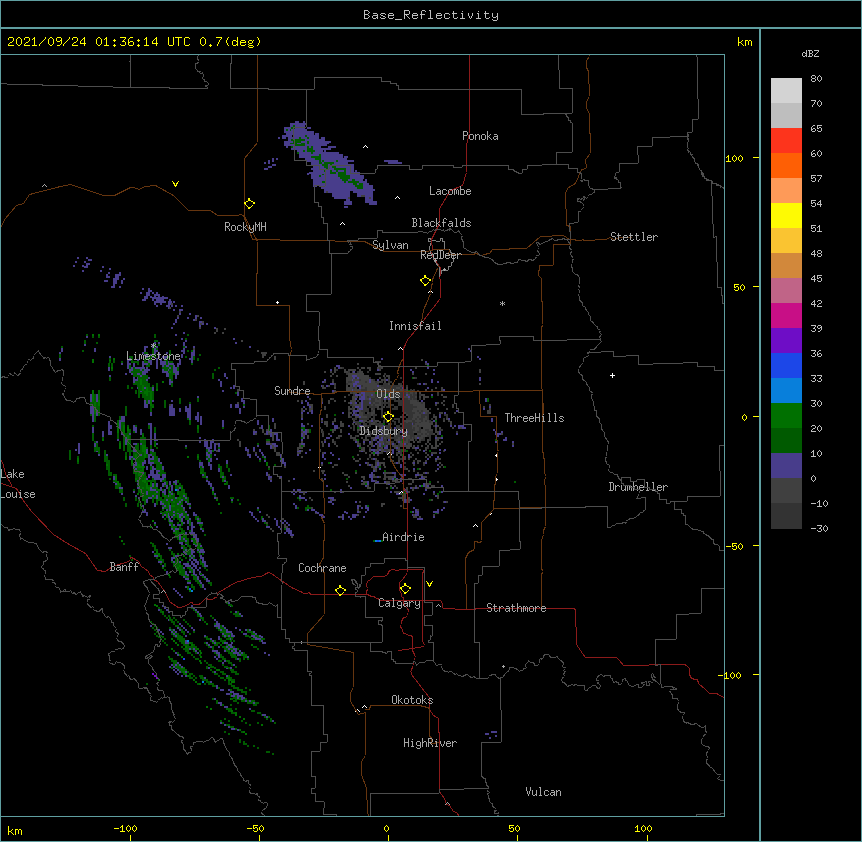Click the dBZ legend heading
The height and width of the screenshot is (842, 862).
pos(810,53)
